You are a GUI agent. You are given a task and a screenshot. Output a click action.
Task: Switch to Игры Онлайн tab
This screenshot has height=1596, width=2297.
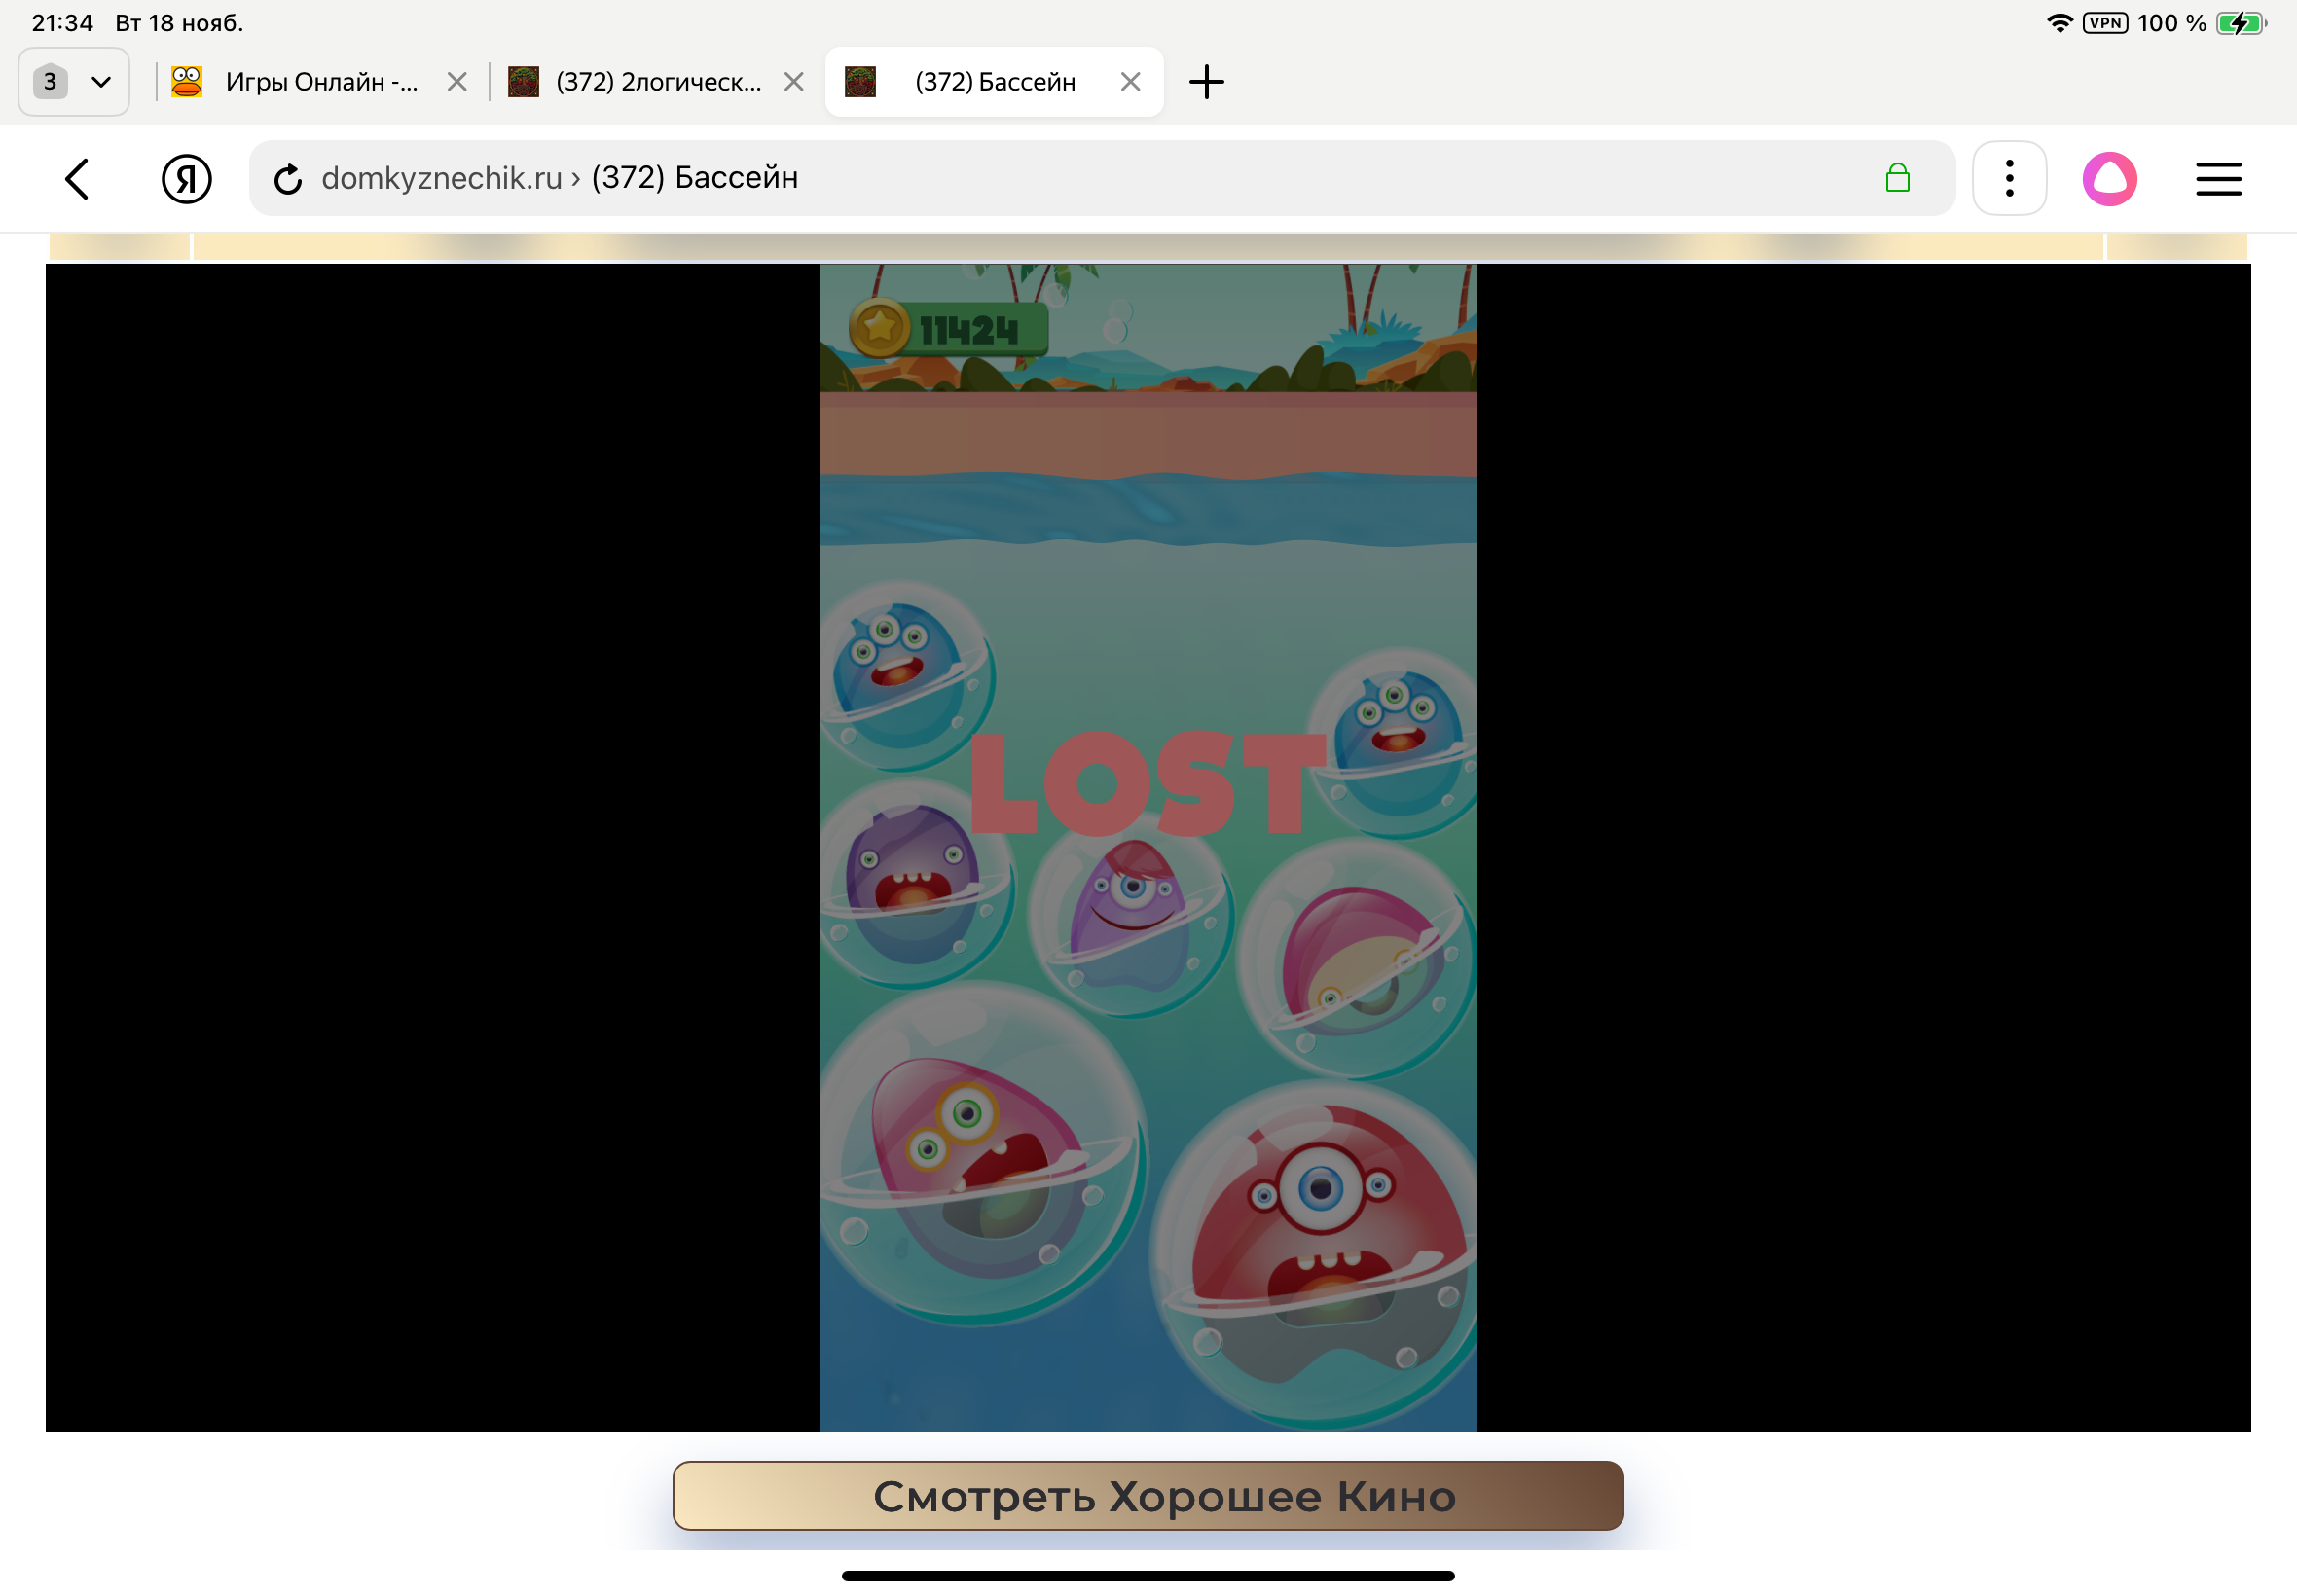tap(320, 82)
